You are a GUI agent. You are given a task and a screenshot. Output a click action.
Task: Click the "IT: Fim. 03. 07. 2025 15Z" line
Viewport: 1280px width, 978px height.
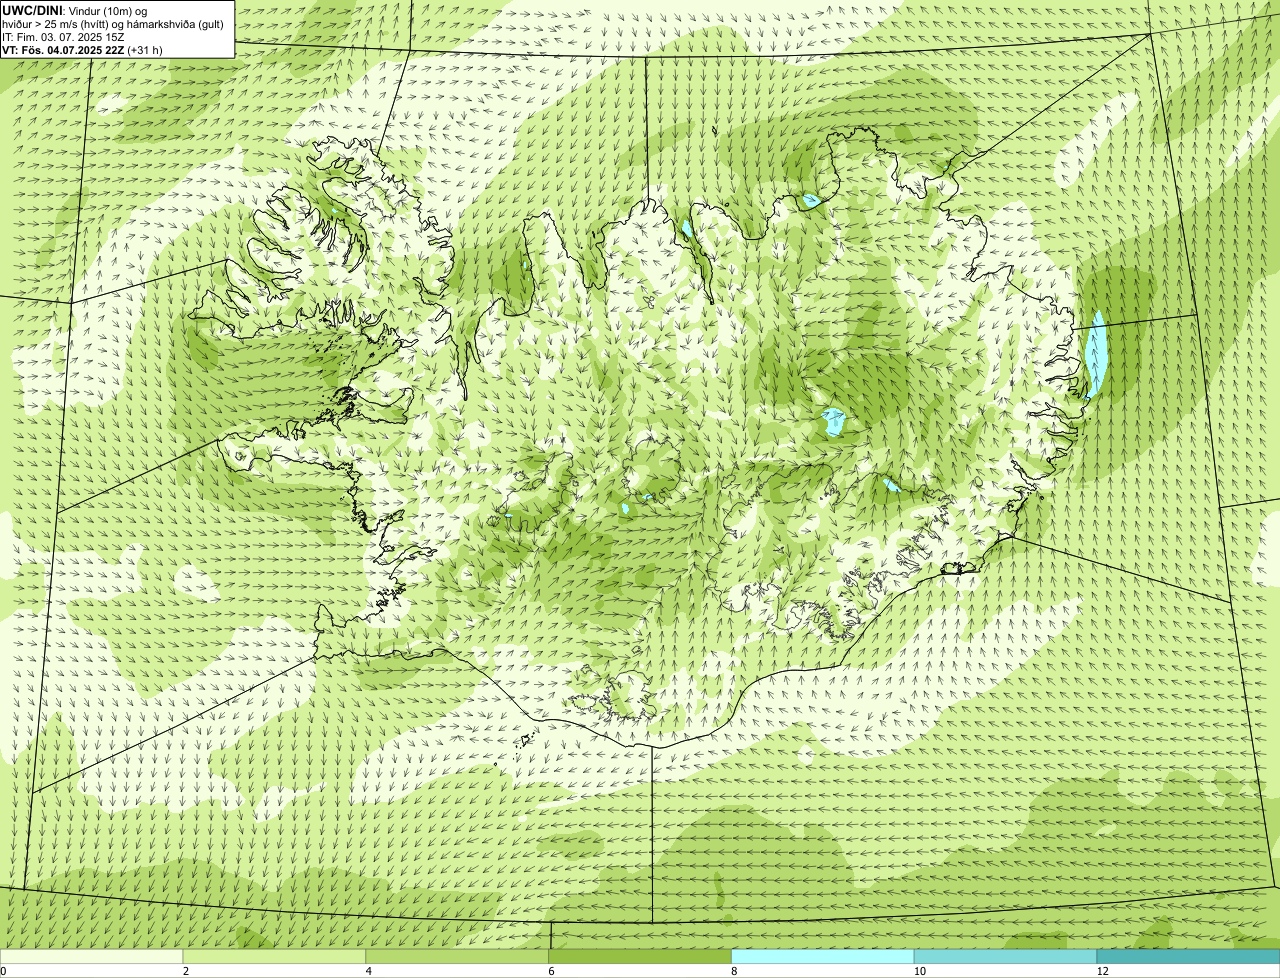tap(63, 37)
